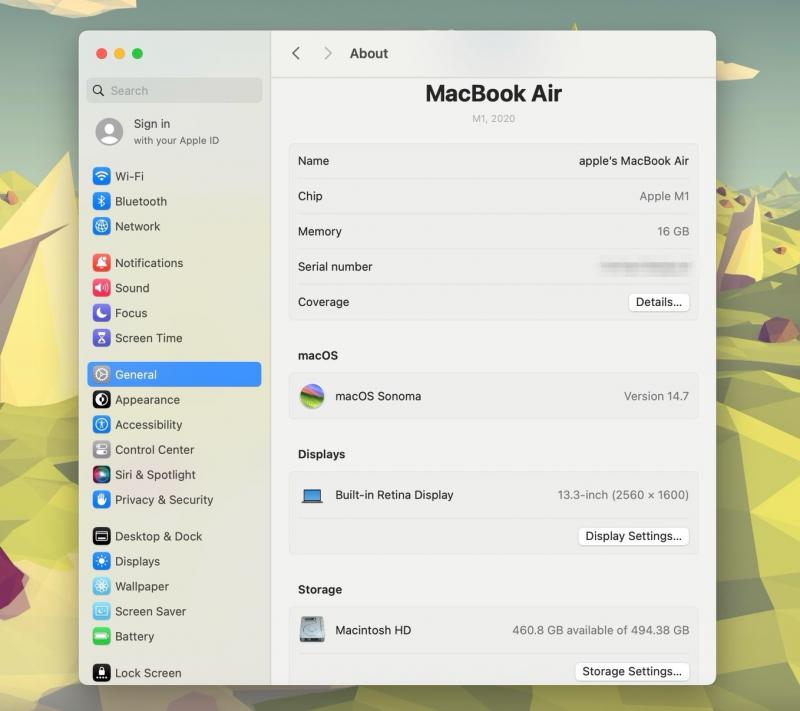The width and height of the screenshot is (800, 711).
Task: Open Display Settings button
Action: coord(633,536)
